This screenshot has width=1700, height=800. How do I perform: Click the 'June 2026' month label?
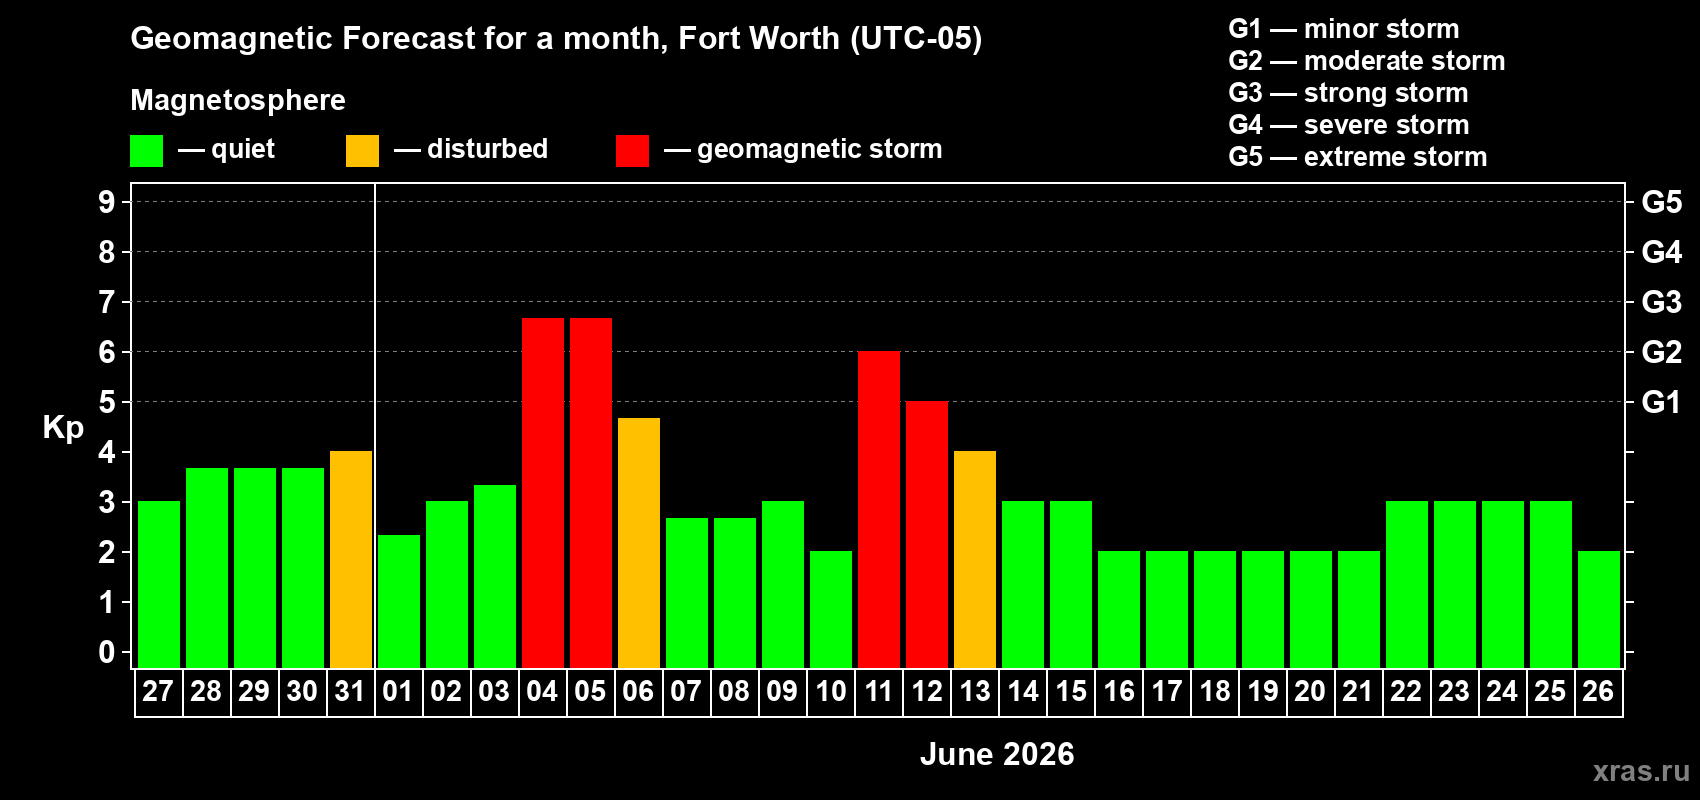pos(997,754)
